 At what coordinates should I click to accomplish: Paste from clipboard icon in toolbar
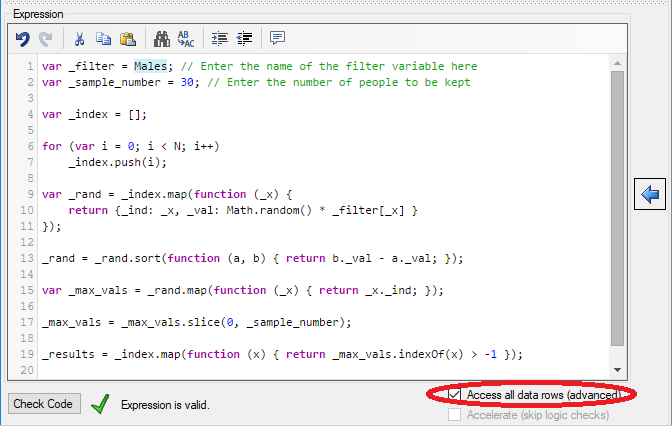(127, 39)
